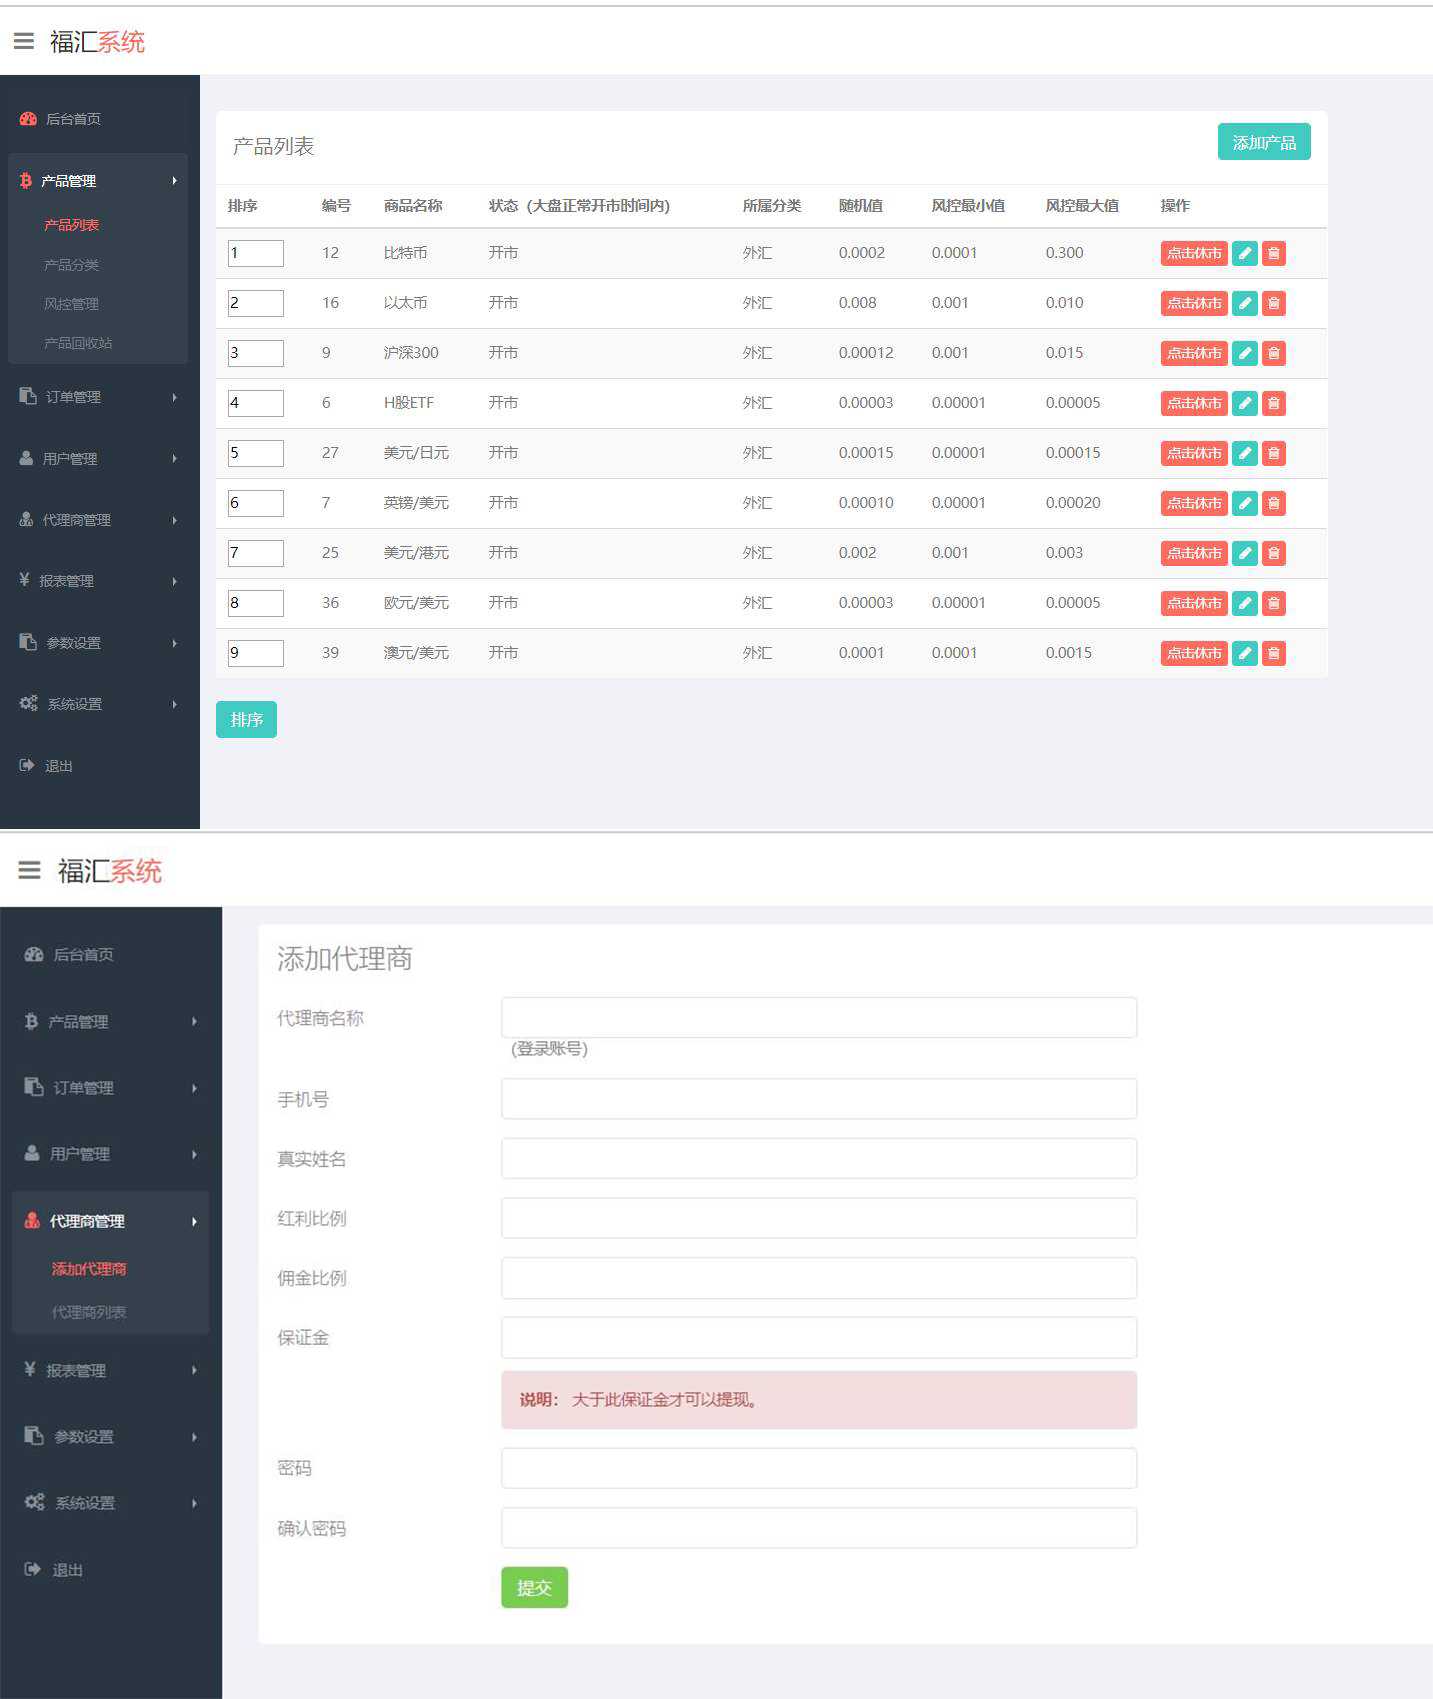Delete 欧元/美元 product with trash icon
Image resolution: width=1433 pixels, height=1699 pixels.
[1273, 603]
